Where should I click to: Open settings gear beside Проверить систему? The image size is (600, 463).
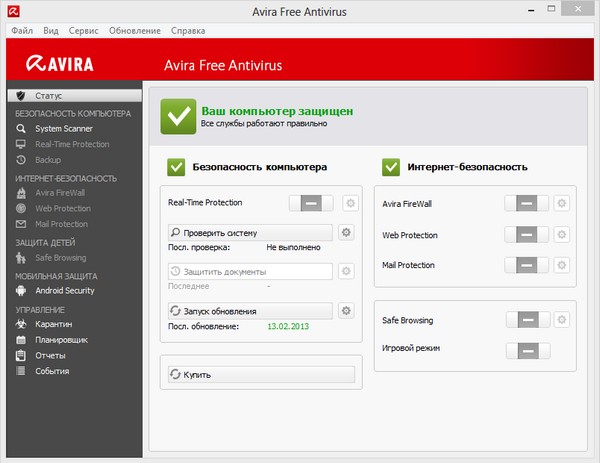point(347,233)
